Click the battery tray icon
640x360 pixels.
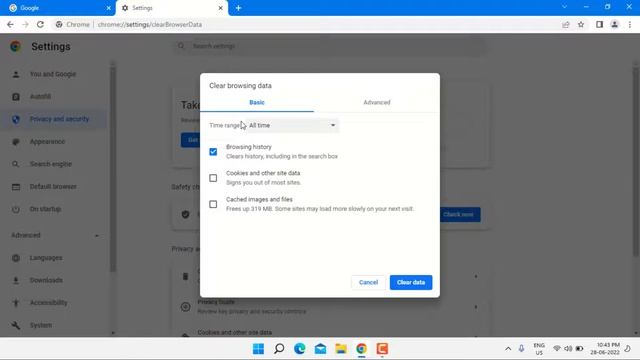point(579,349)
